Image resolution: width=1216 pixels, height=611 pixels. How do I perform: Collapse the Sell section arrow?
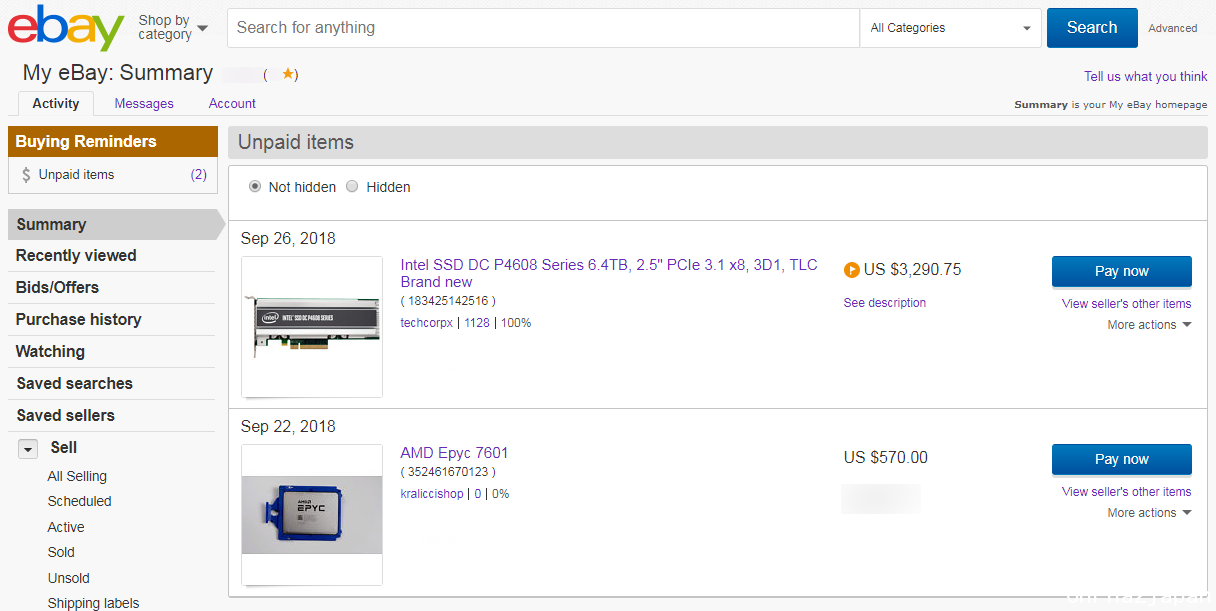click(28, 449)
